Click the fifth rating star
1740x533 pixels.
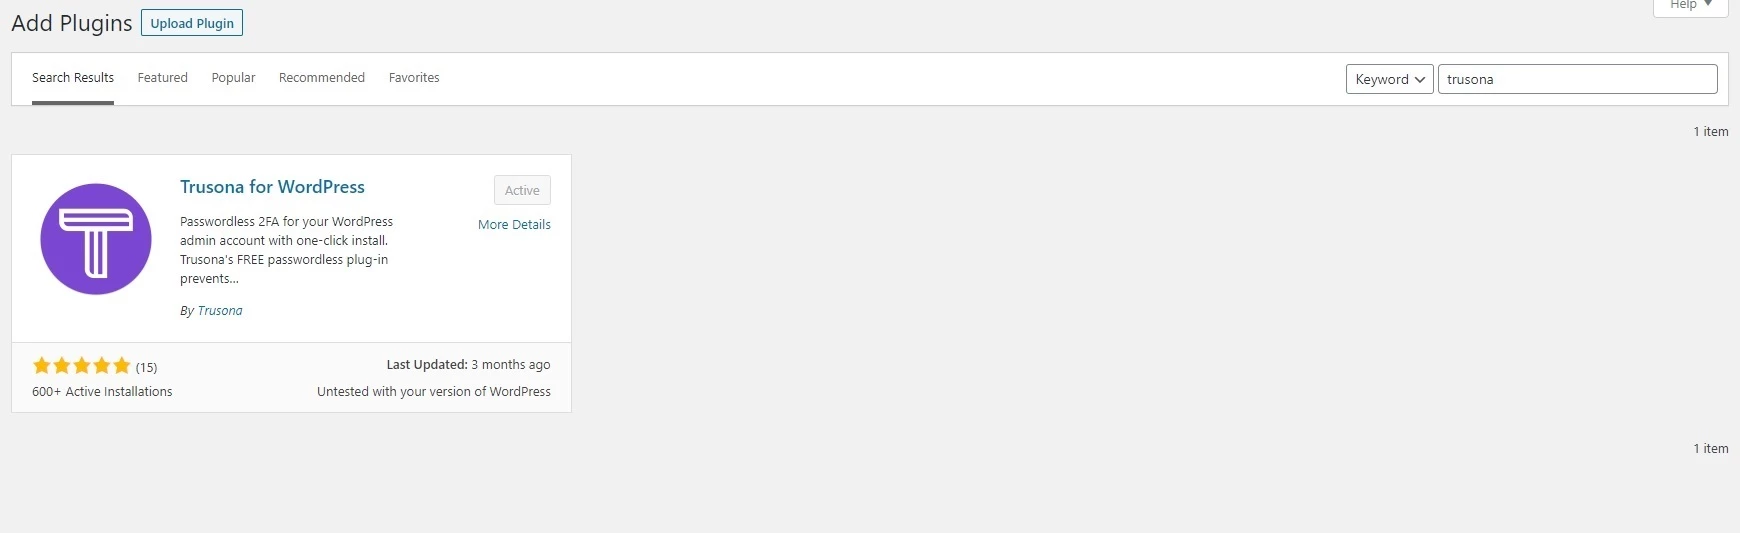122,365
